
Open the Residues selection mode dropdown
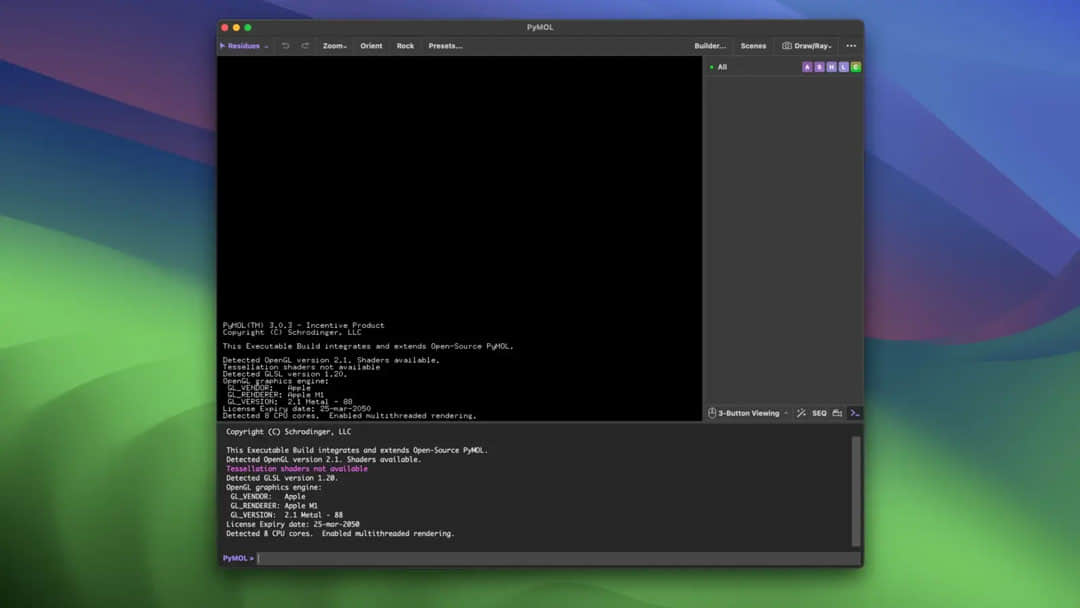pyautogui.click(x=244, y=46)
